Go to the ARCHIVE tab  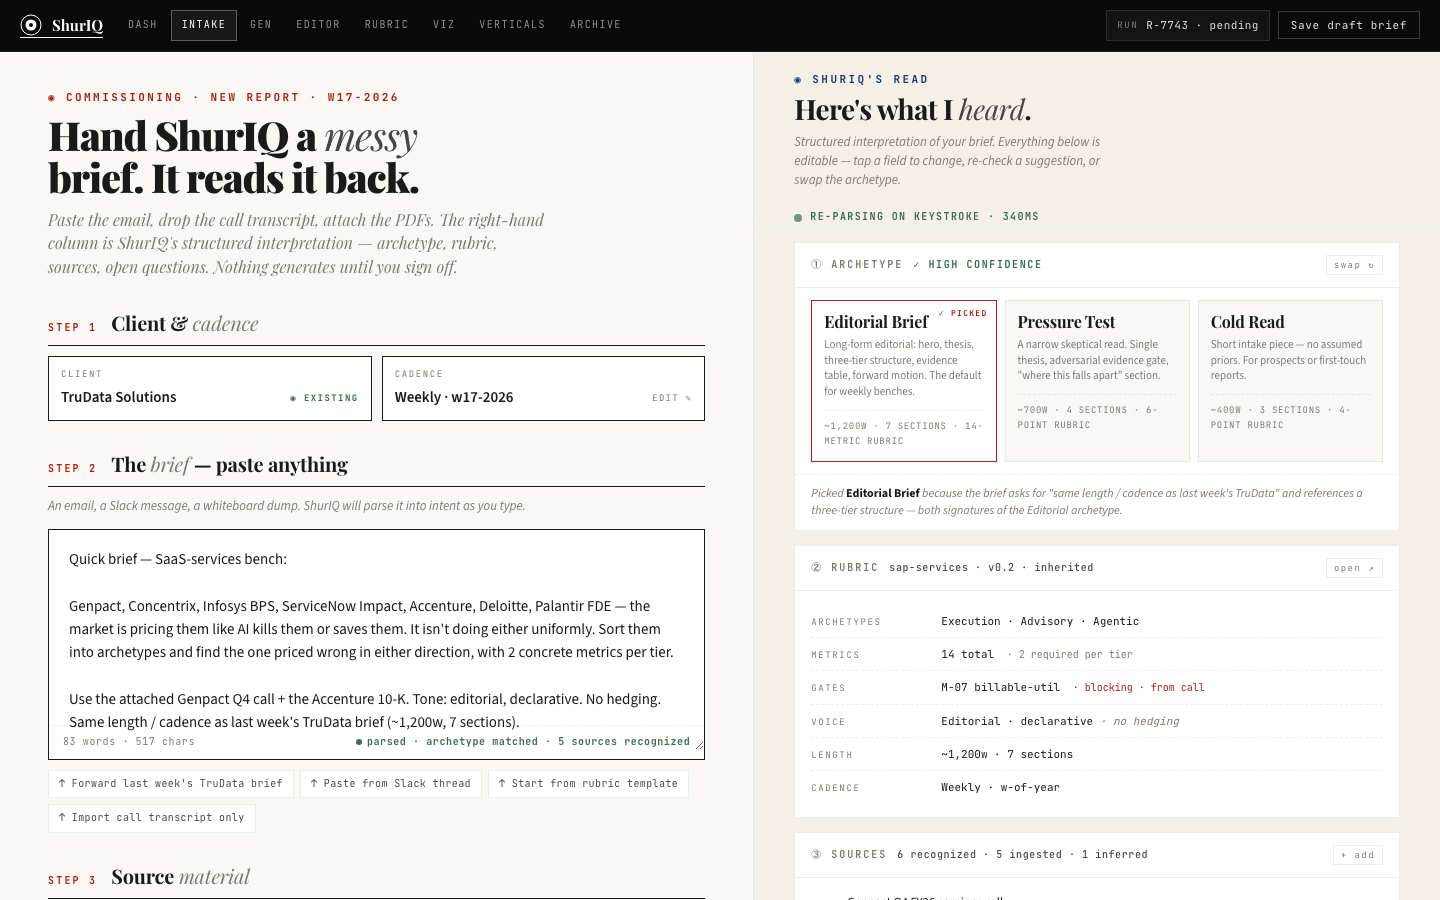pos(595,25)
